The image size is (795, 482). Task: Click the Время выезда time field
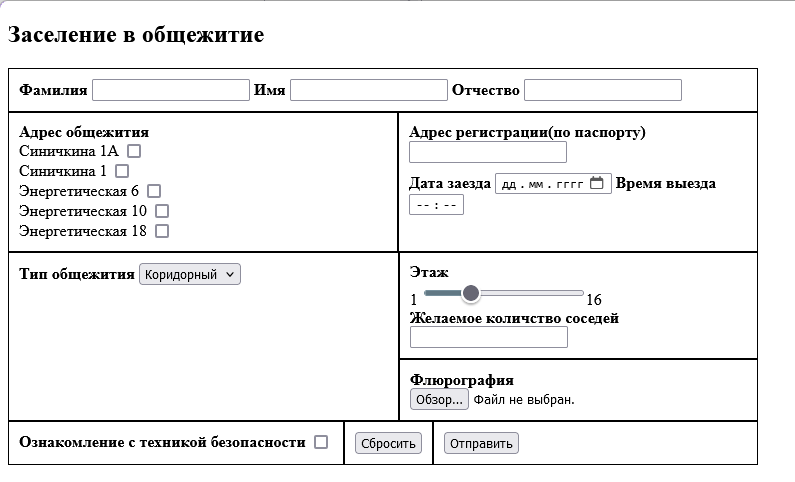click(436, 204)
